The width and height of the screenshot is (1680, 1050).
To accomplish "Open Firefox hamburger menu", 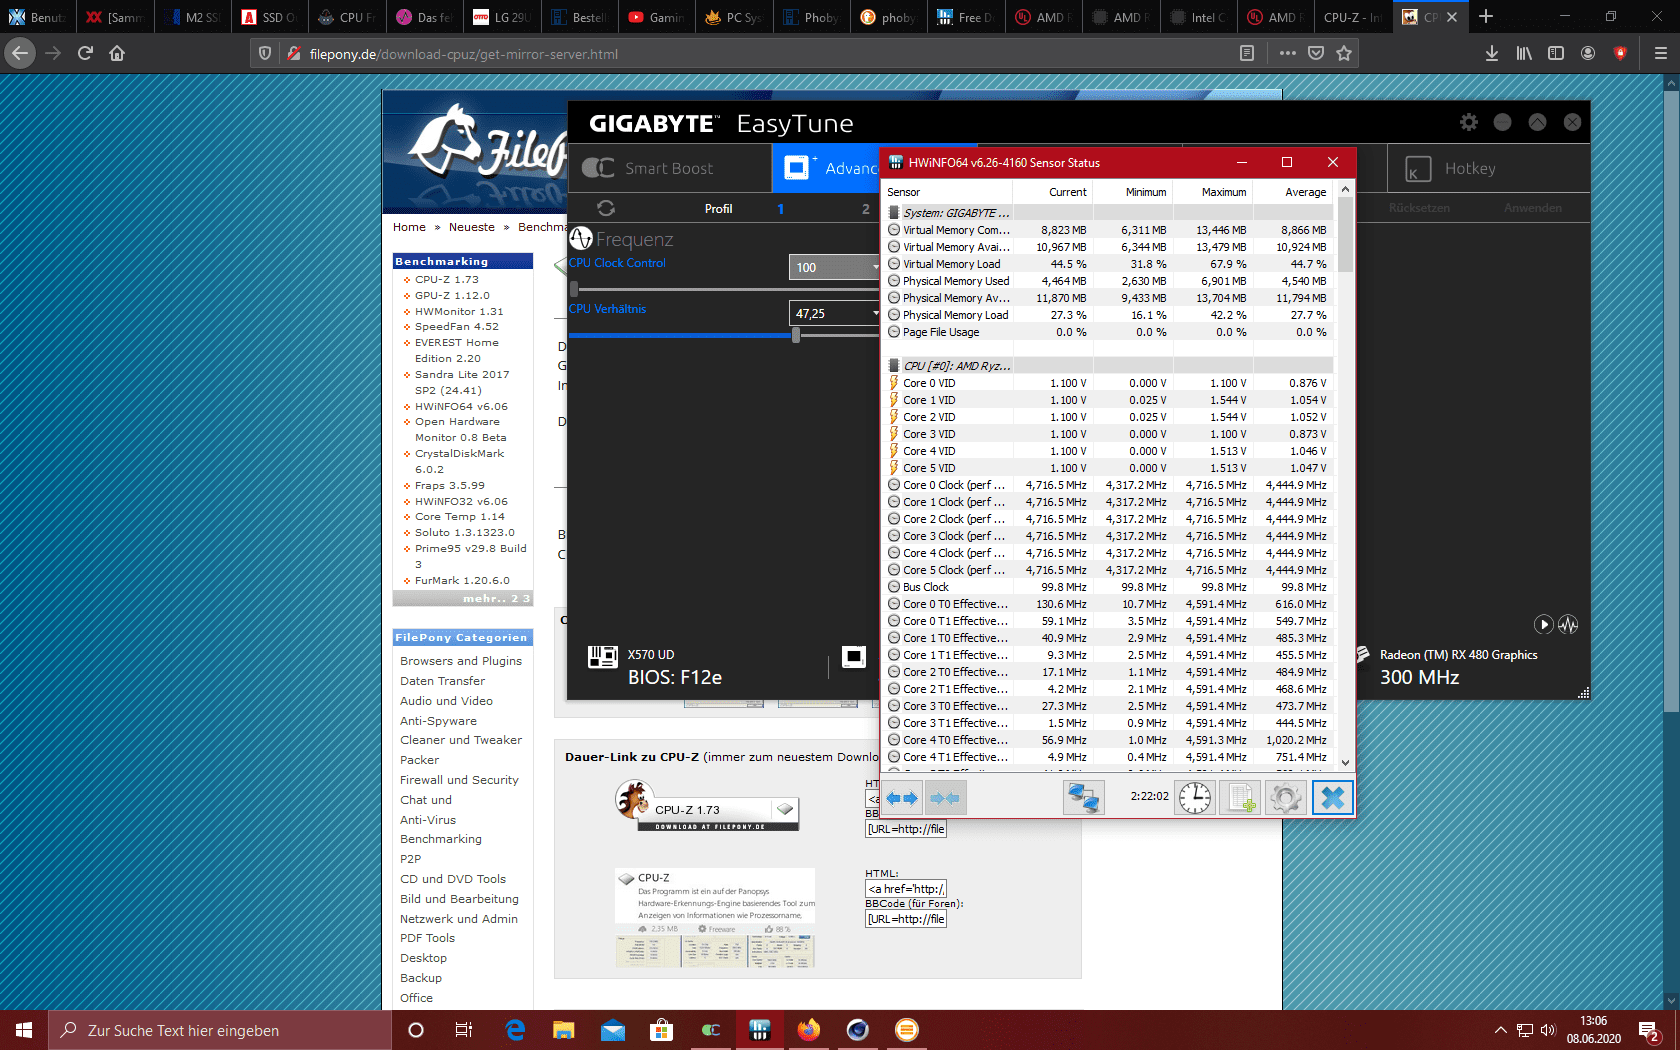I will pos(1660,53).
